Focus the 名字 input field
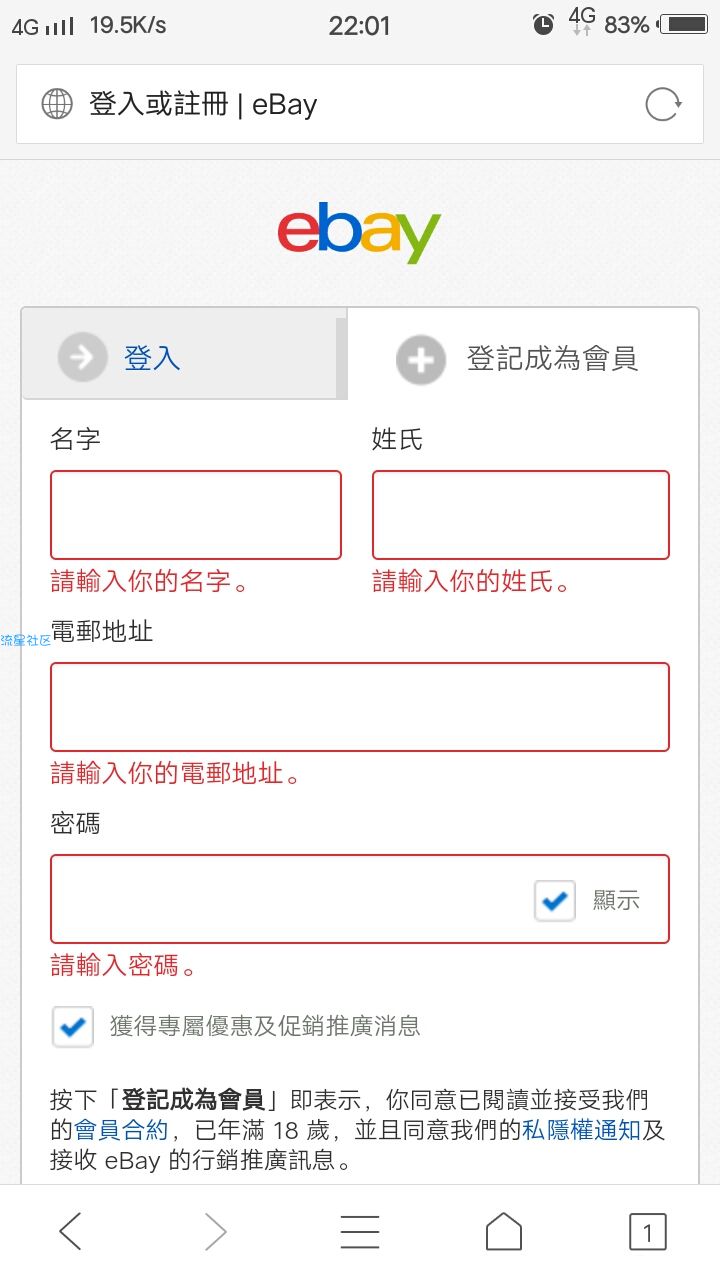The image size is (720, 1280). tap(196, 515)
